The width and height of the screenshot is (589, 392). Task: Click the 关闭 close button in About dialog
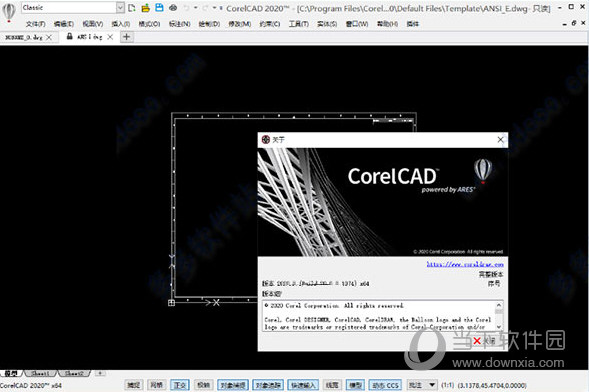pos(485,341)
